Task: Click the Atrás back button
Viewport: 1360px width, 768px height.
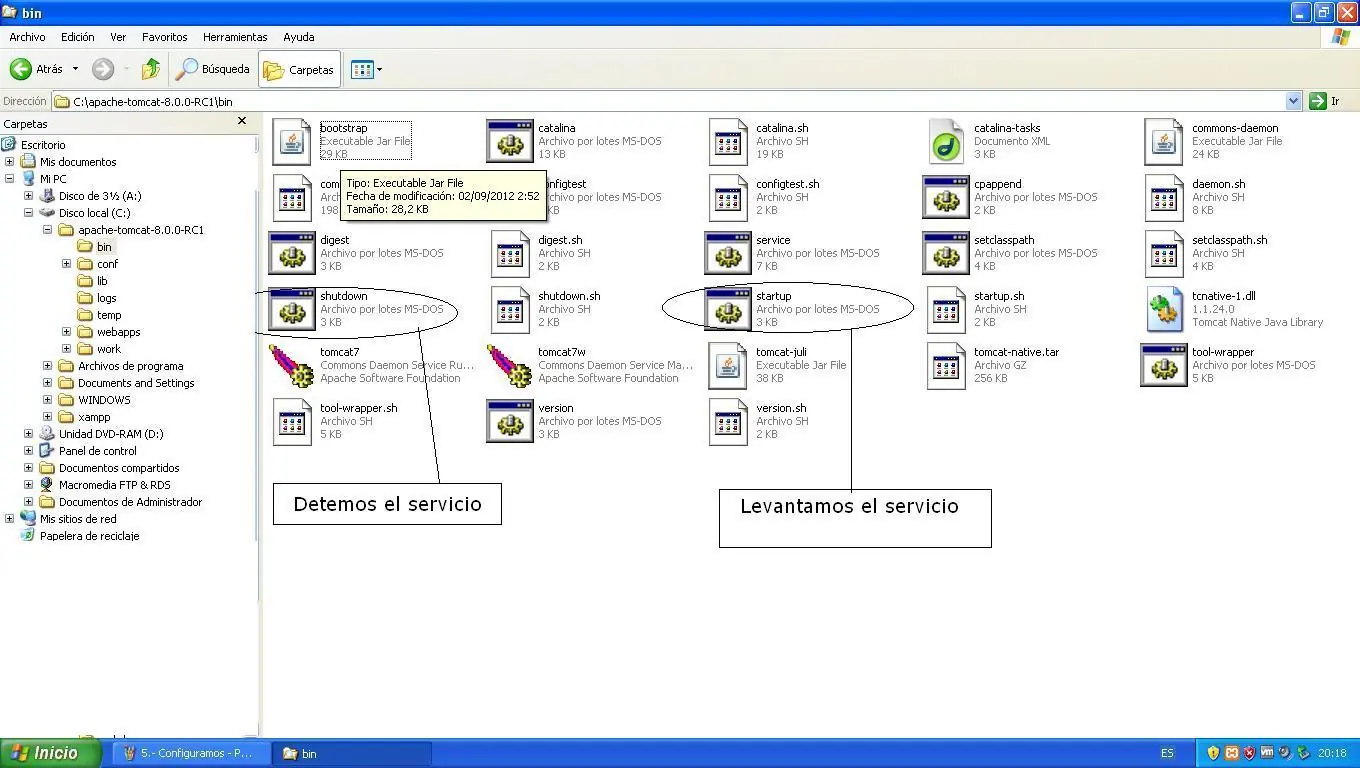Action: pyautogui.click(x=37, y=69)
